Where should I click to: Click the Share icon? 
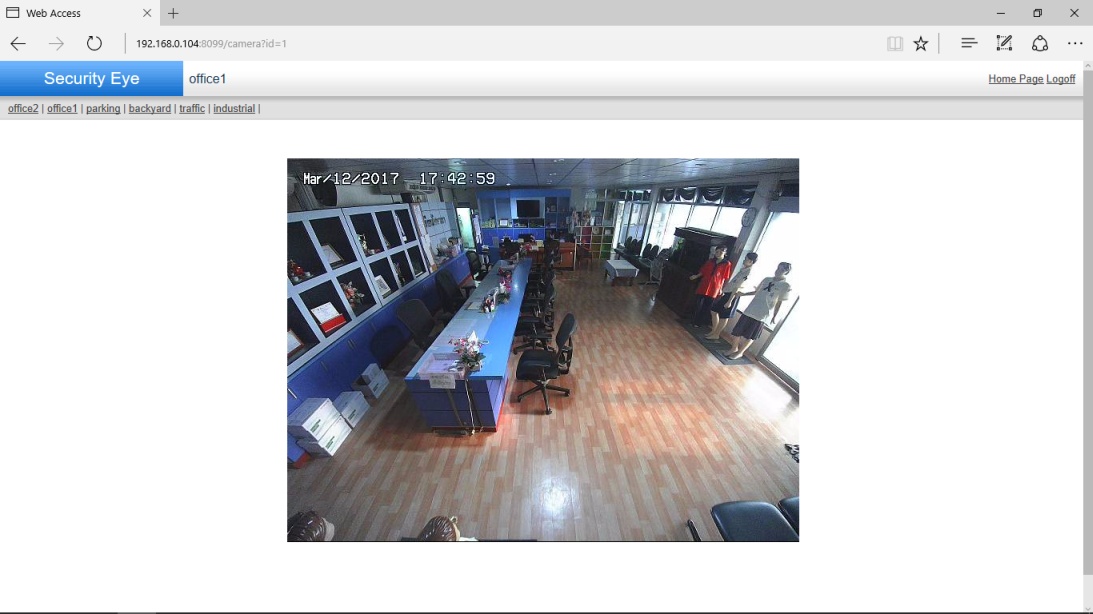tap(1040, 43)
